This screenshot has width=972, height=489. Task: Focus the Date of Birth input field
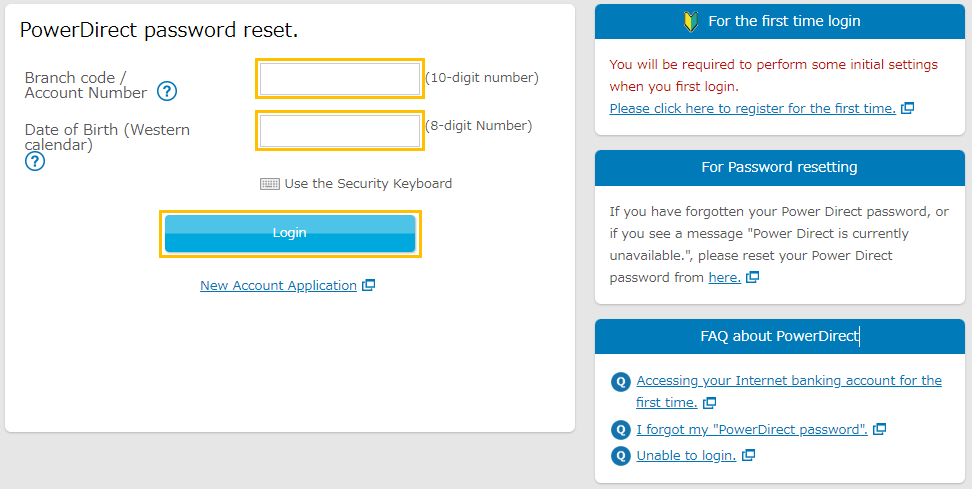[x=340, y=131]
